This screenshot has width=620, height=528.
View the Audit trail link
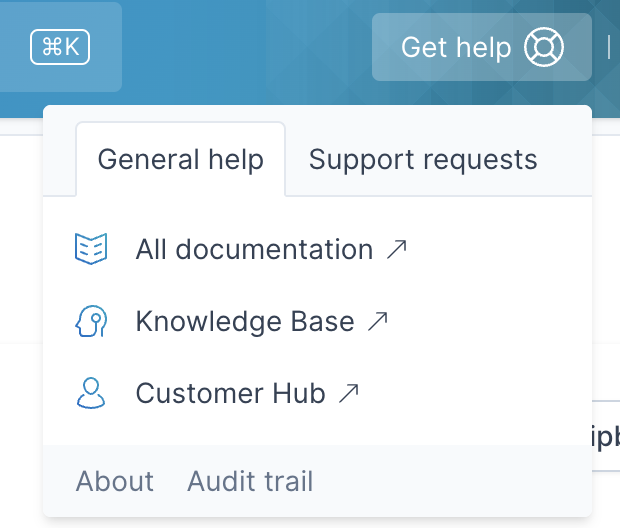click(250, 481)
